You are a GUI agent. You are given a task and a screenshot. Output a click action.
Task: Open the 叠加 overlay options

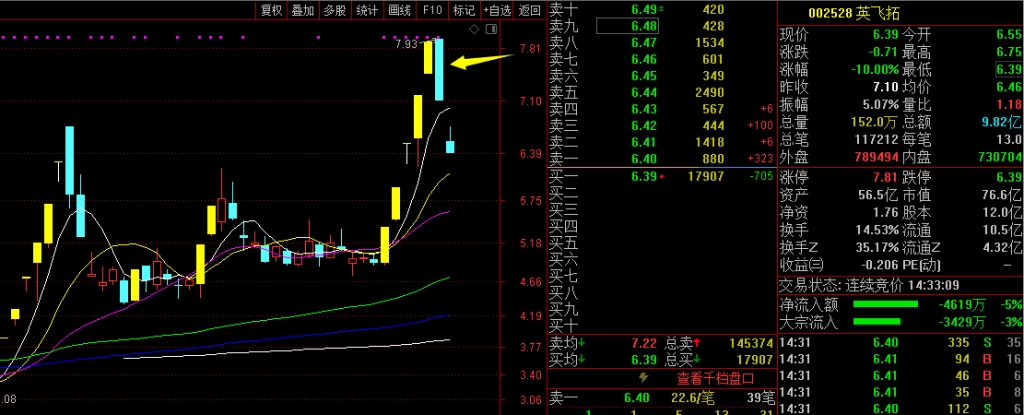[303, 10]
